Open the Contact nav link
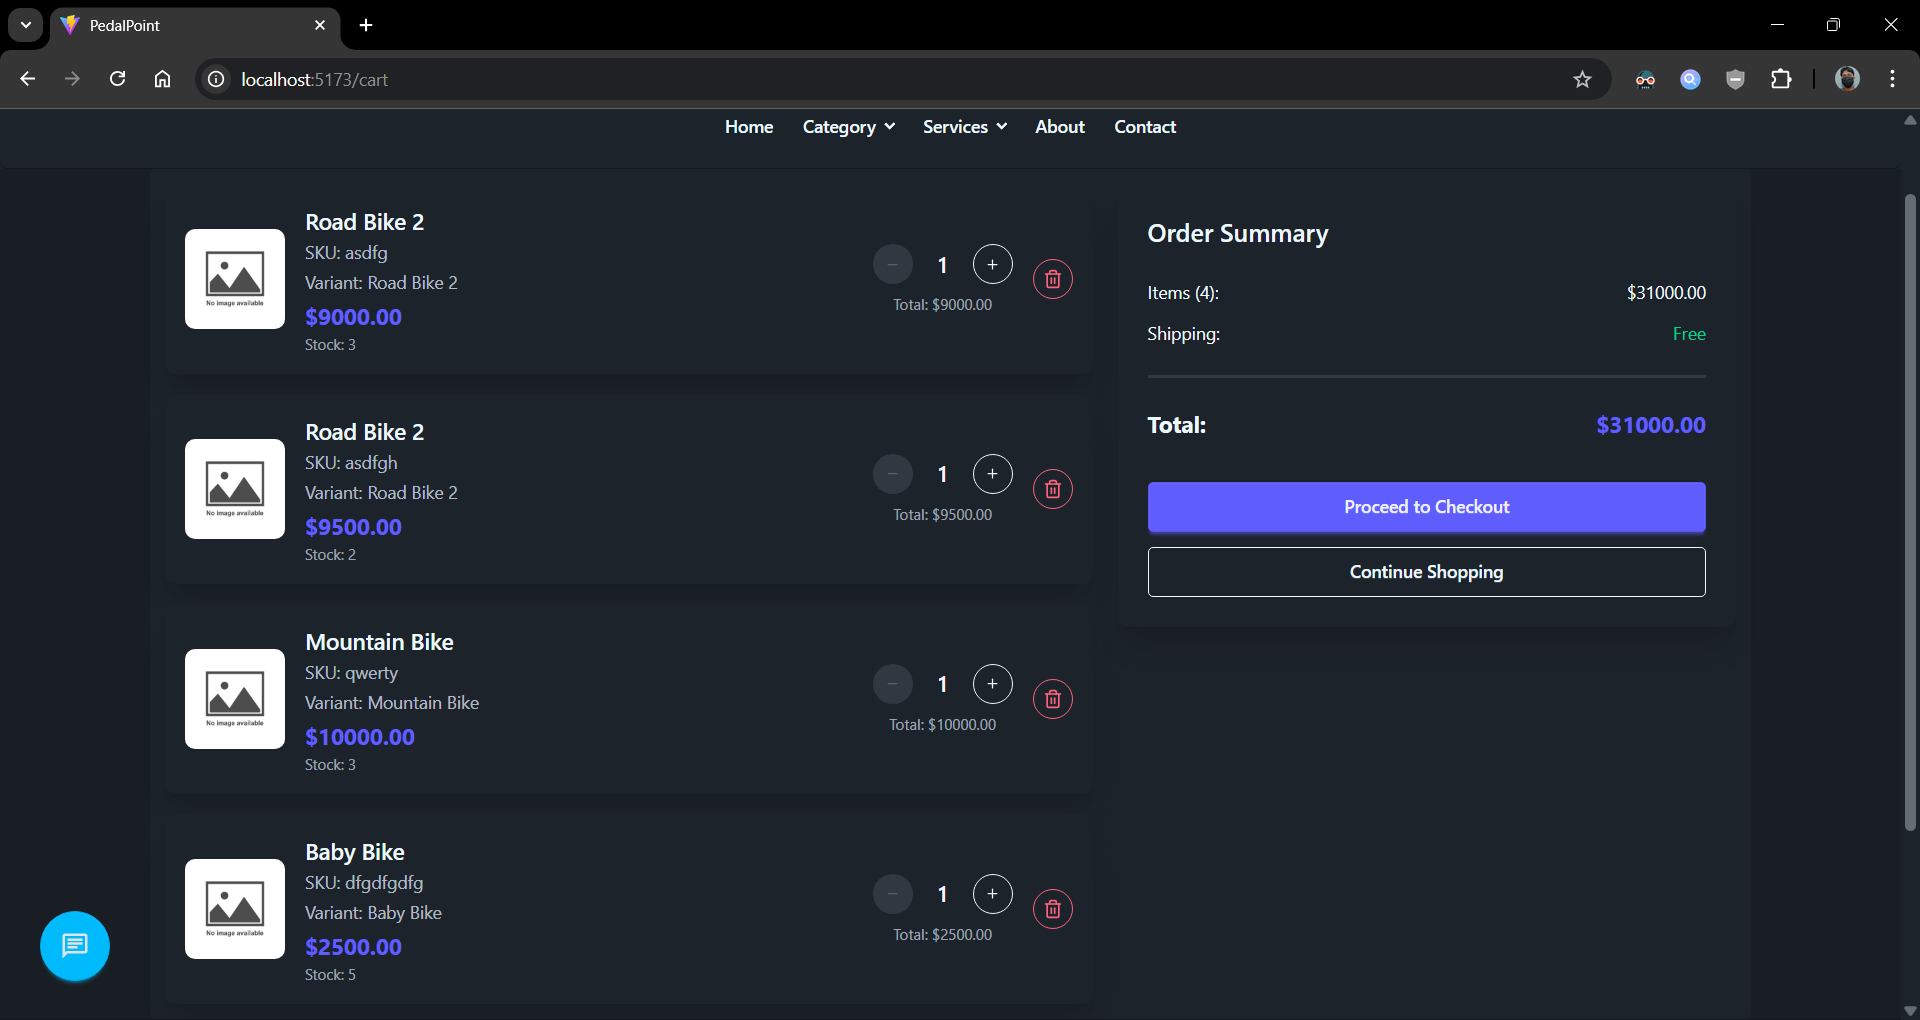Viewport: 1920px width, 1020px height. (x=1145, y=127)
